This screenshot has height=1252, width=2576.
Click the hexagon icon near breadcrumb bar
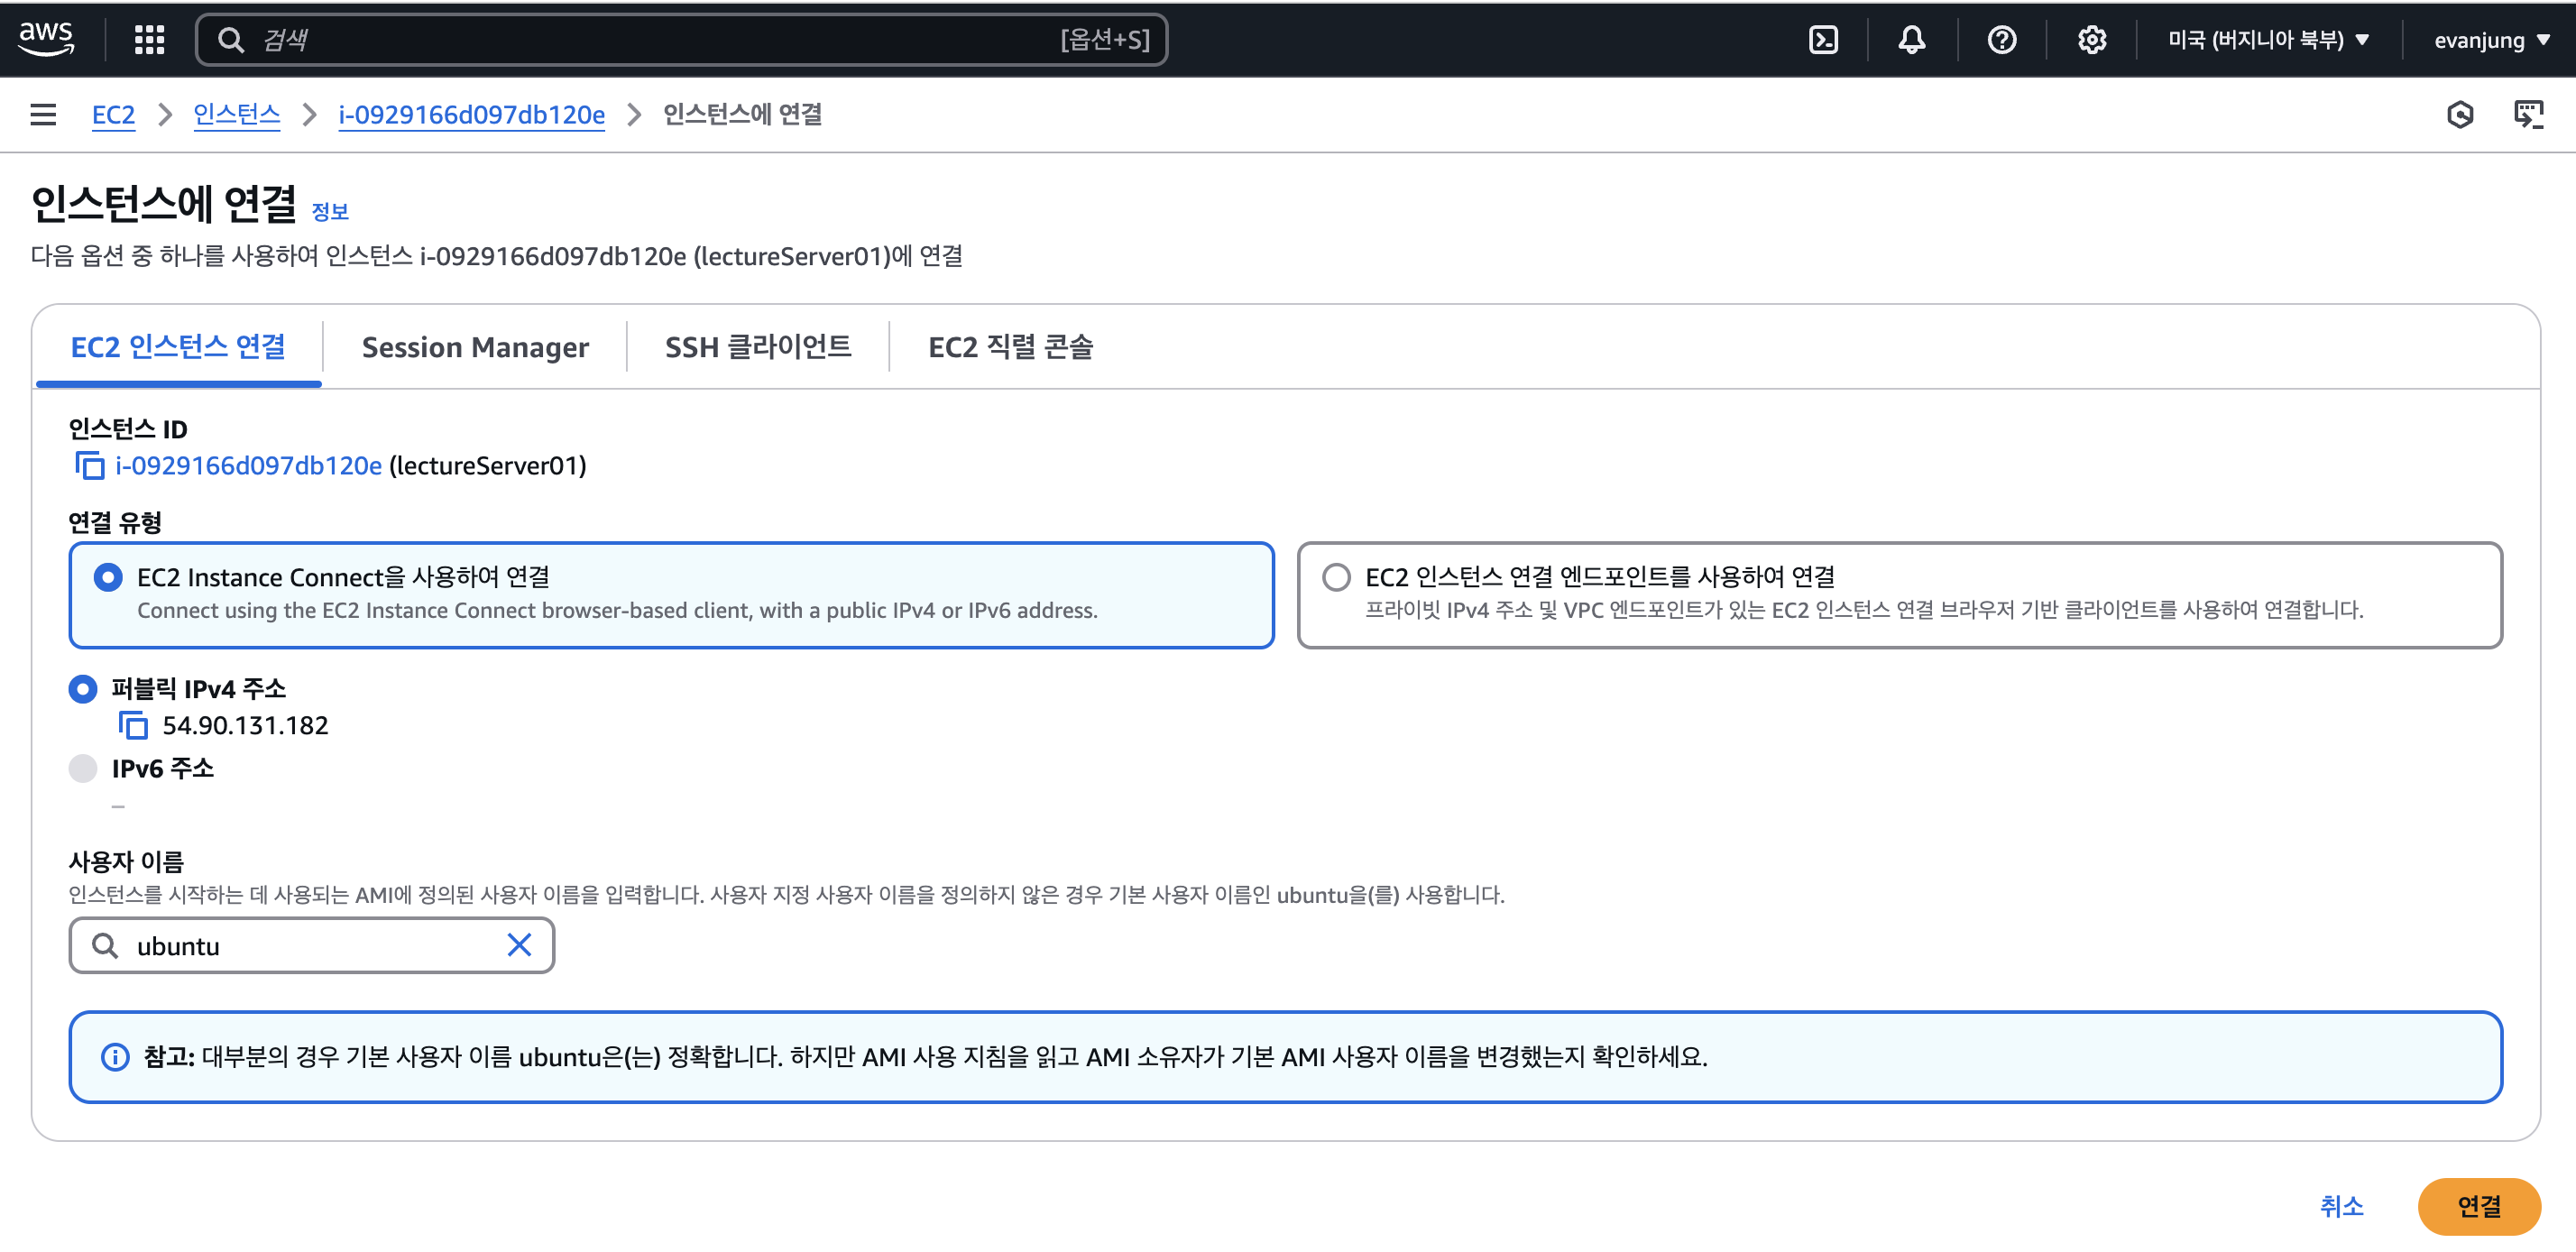point(2460,115)
